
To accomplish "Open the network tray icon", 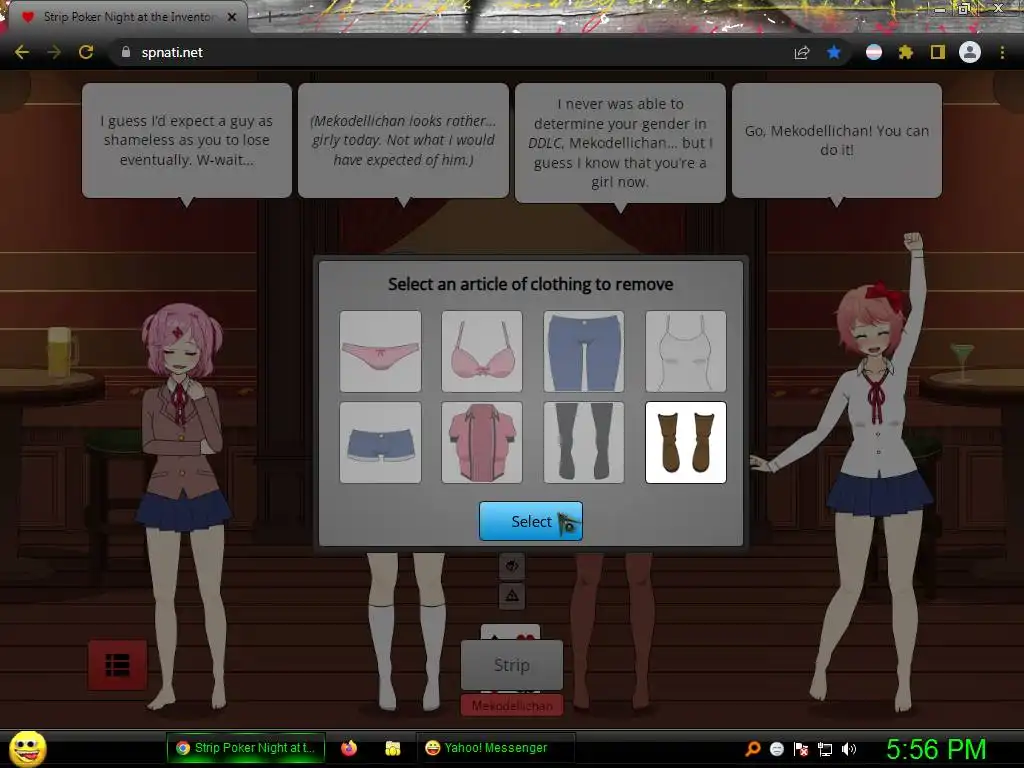I will (825, 749).
